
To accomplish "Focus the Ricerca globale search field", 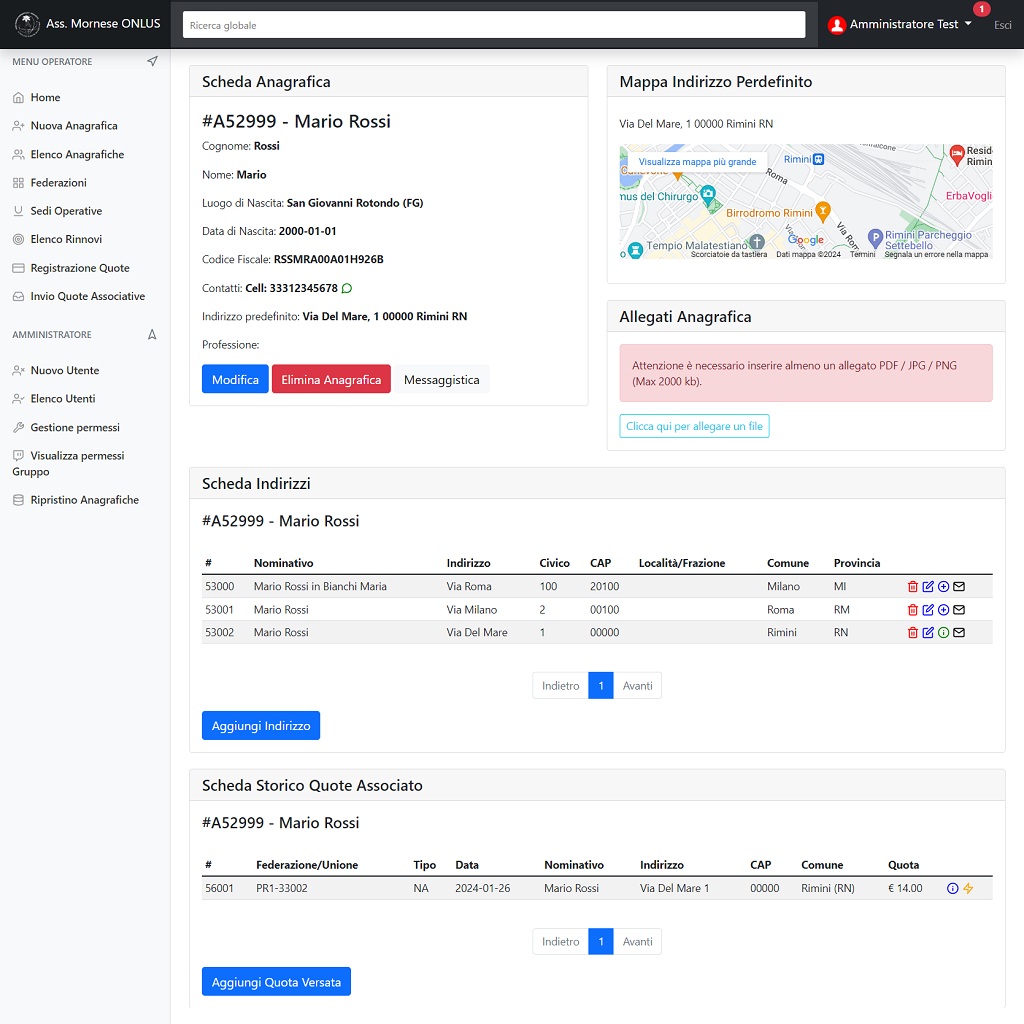I will click(x=494, y=25).
